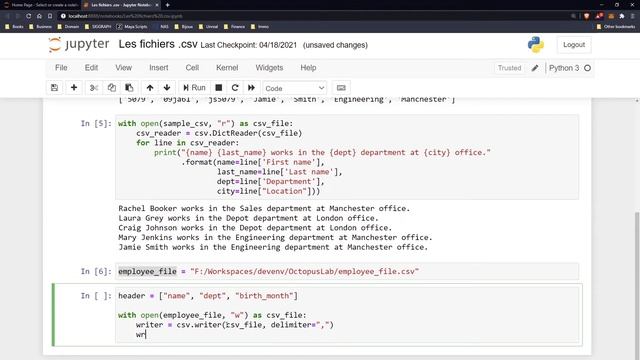Click the Python 3 kernel status circle

pyautogui.click(x=587, y=68)
